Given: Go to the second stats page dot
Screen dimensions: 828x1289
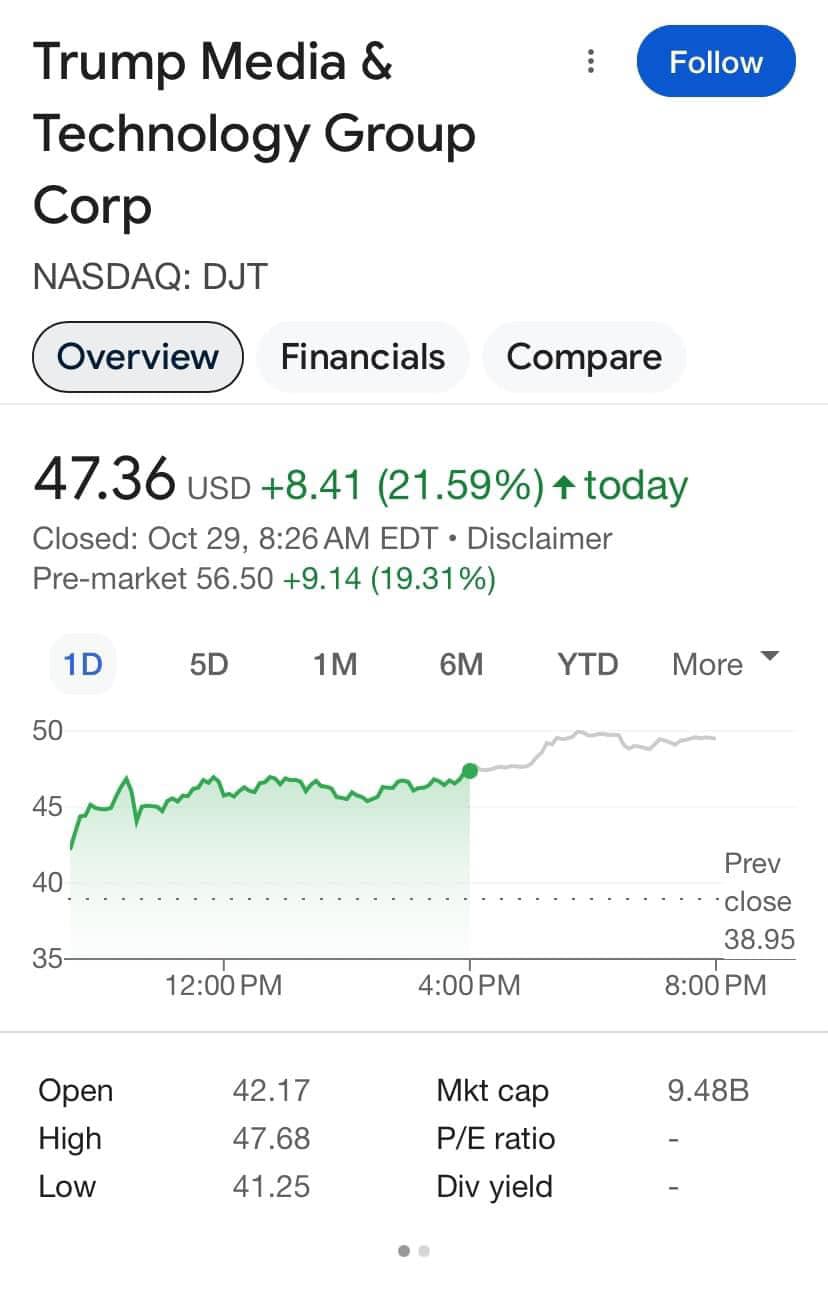Looking at the screenshot, I should (x=424, y=1250).
